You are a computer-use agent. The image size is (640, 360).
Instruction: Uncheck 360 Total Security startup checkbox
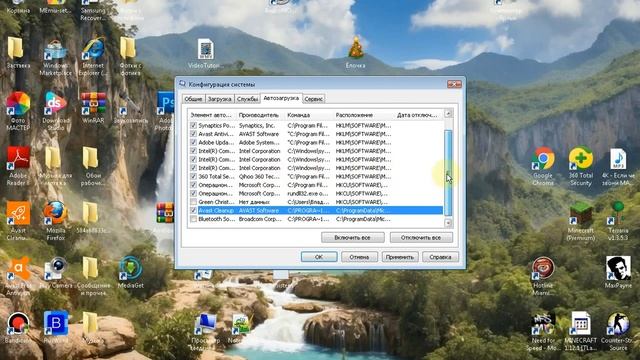pos(193,176)
